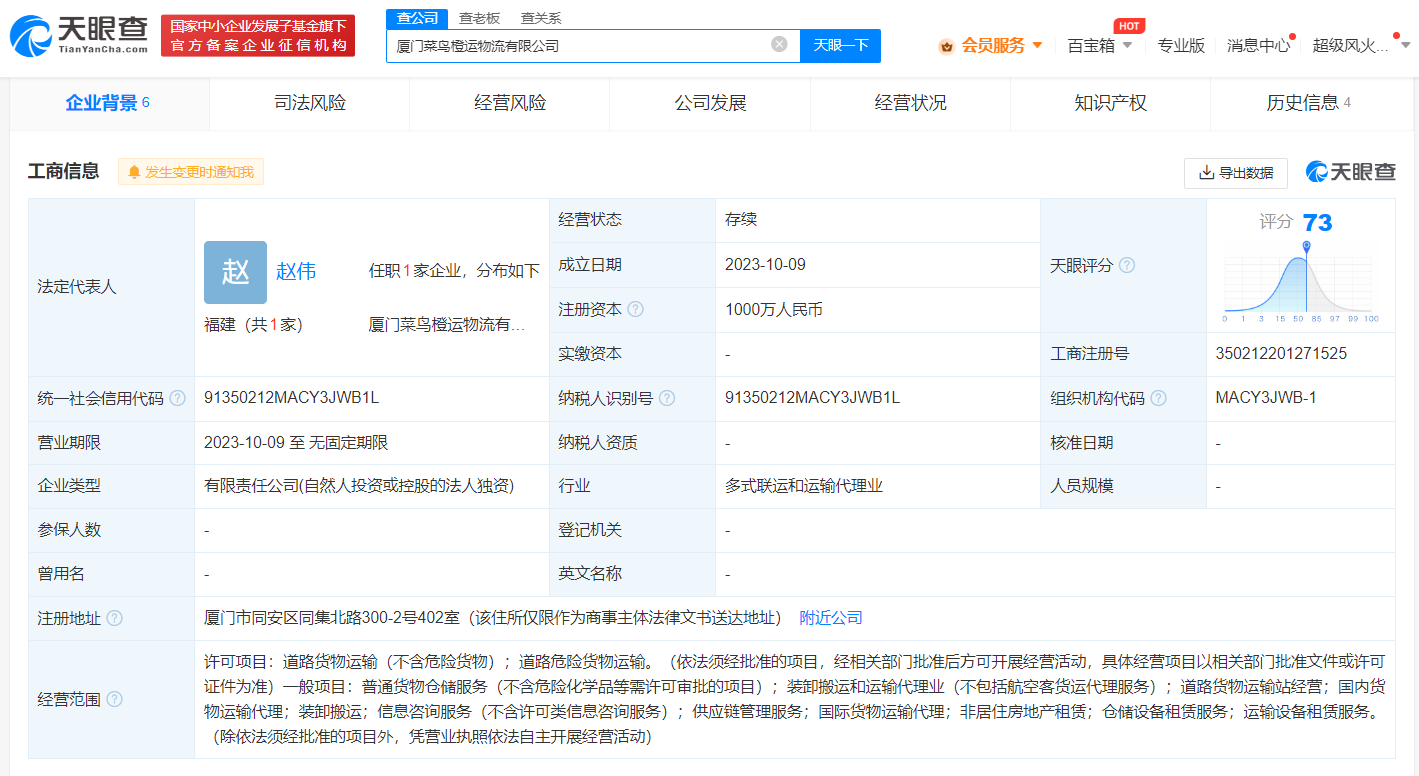
Task: Open the user account dropdown 超级风火
Action: [1361, 45]
